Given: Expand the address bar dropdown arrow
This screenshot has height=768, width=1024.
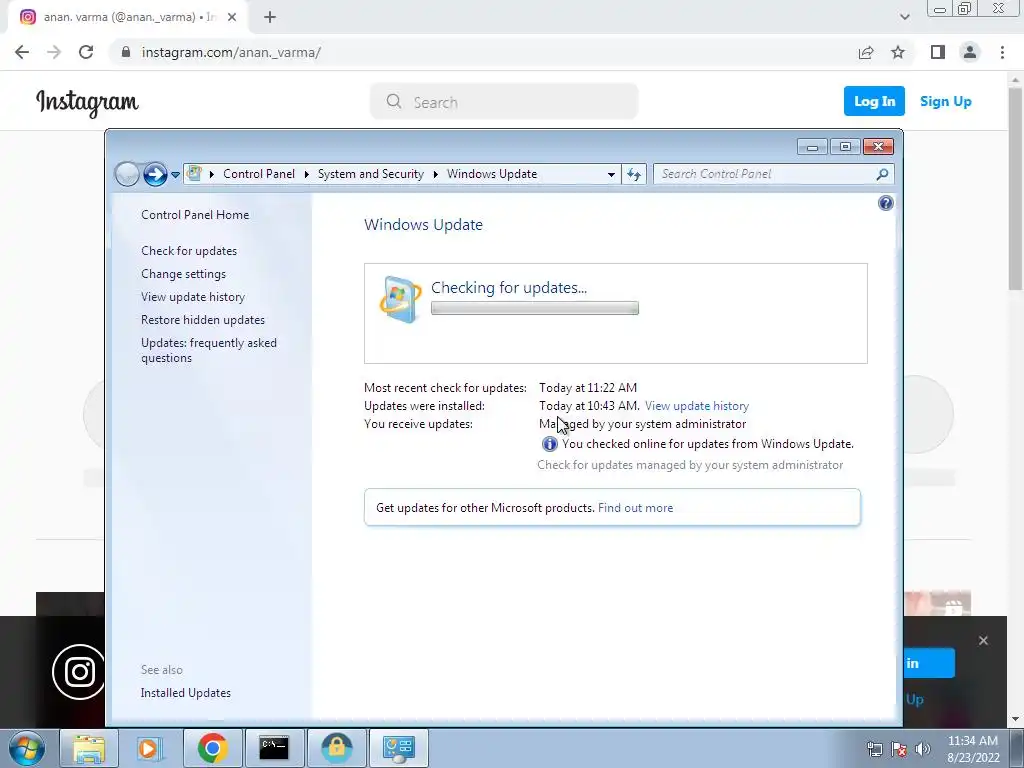Looking at the screenshot, I should [611, 174].
